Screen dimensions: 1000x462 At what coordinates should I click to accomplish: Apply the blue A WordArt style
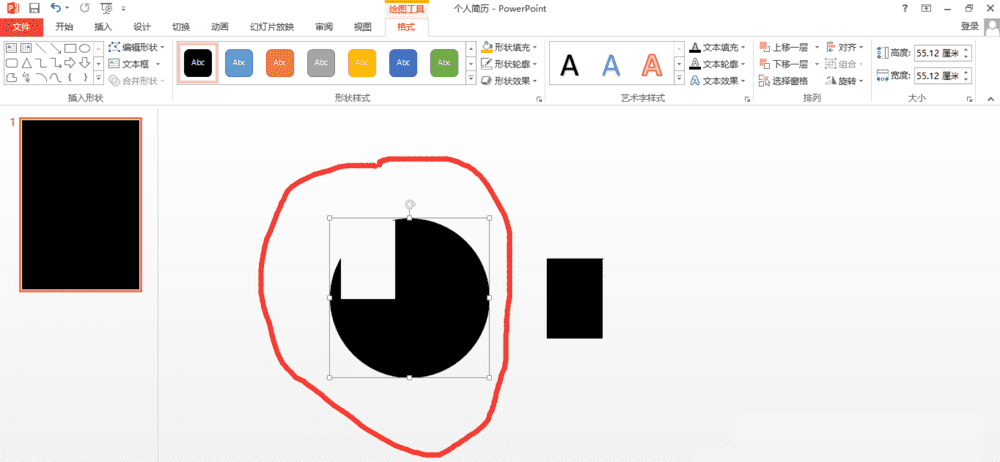coord(611,64)
